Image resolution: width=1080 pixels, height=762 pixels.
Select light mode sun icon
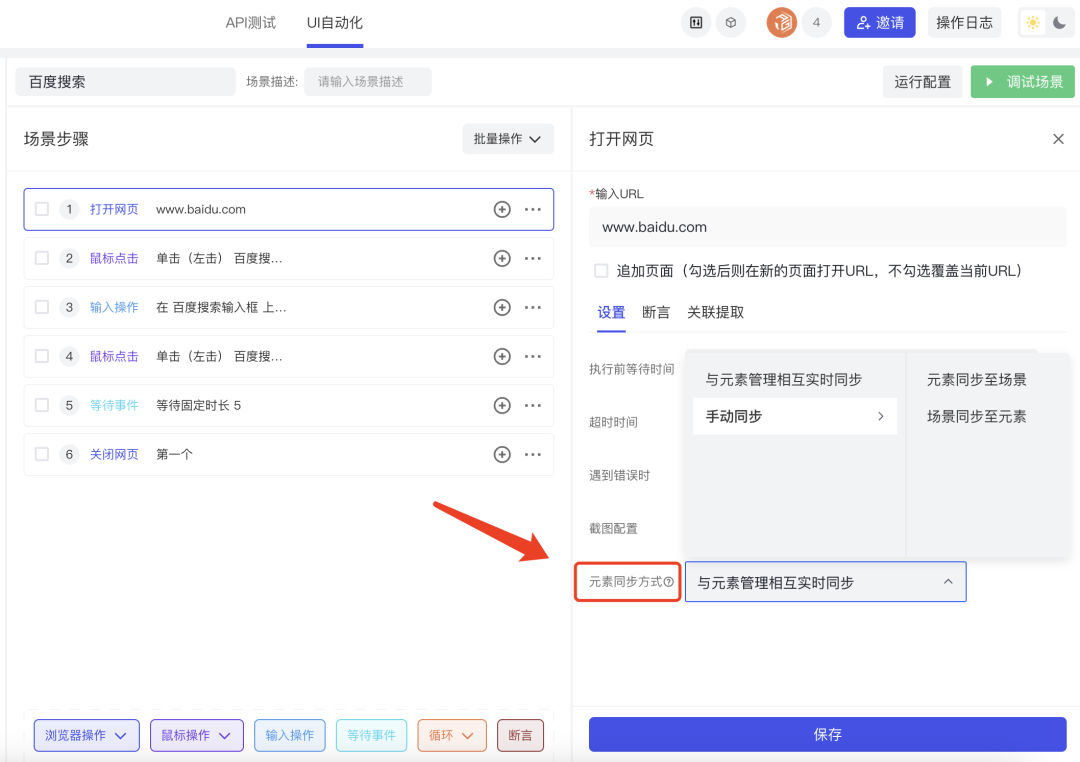[x=1033, y=23]
